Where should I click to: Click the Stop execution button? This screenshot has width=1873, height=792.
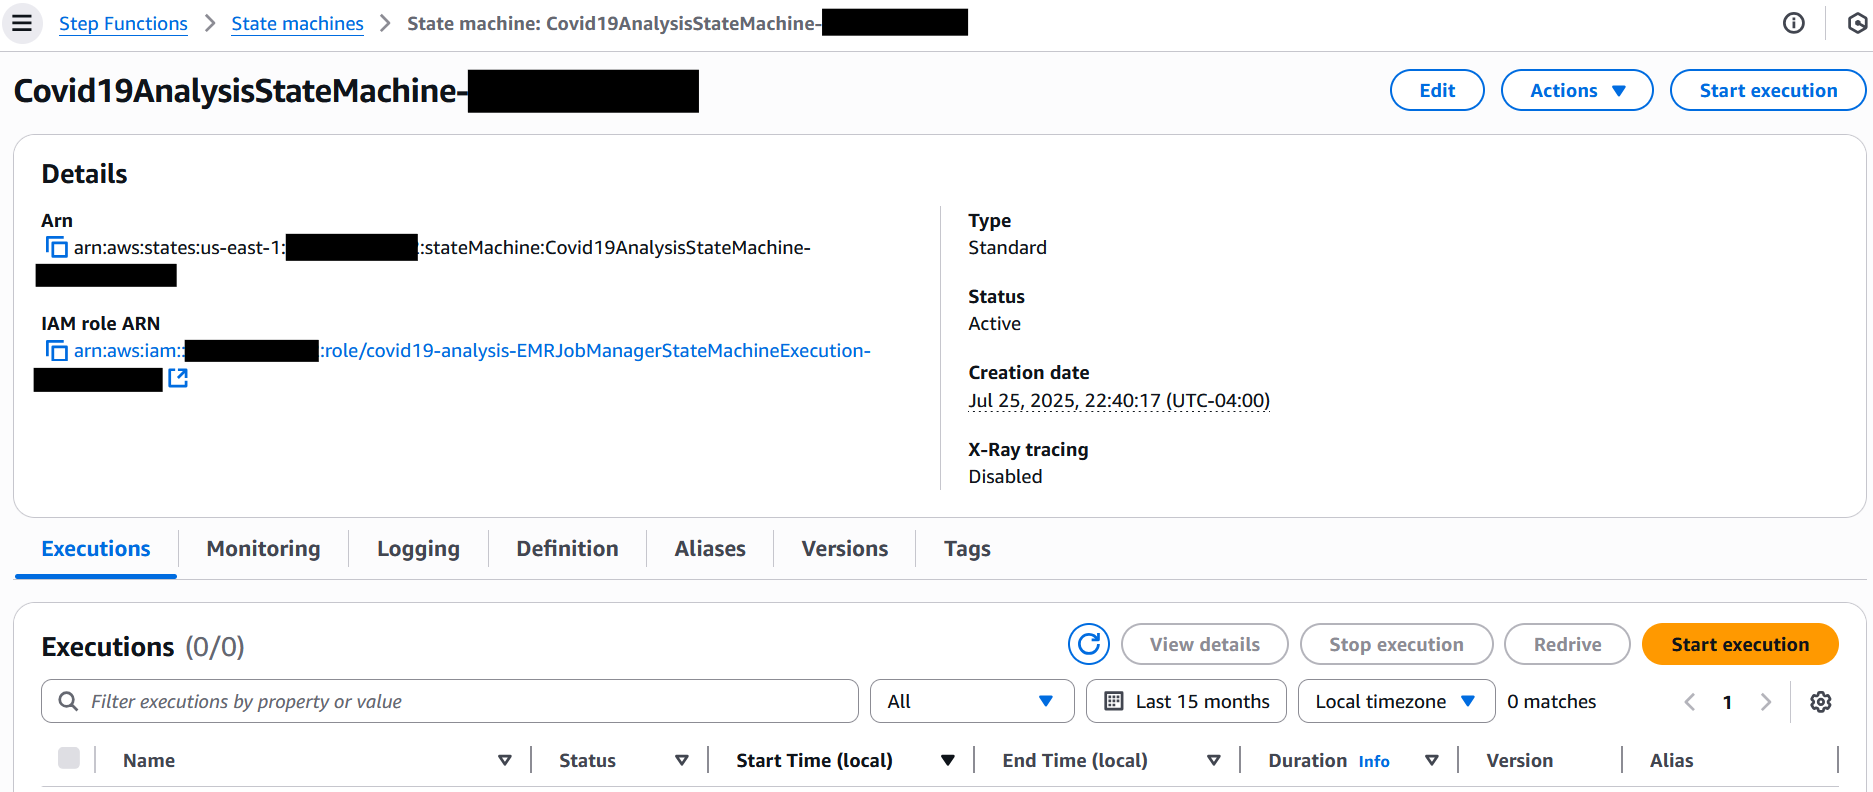tap(1396, 644)
